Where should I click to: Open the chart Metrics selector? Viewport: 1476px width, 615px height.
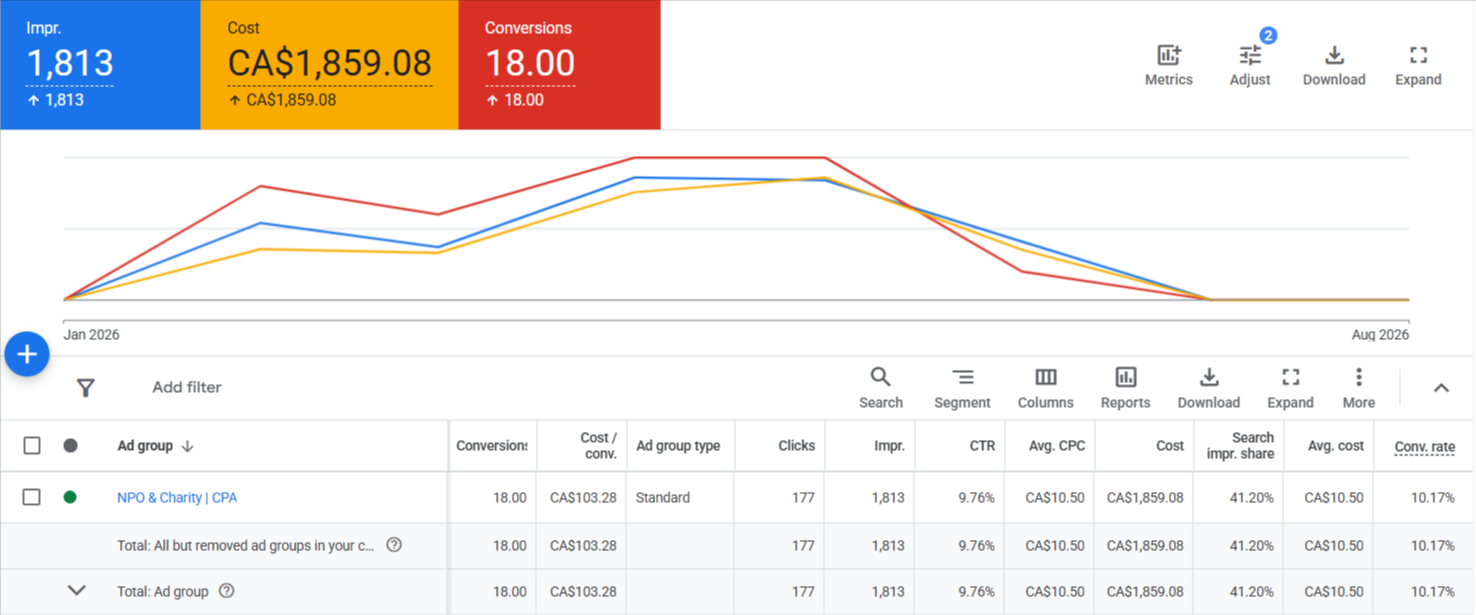click(x=1168, y=66)
